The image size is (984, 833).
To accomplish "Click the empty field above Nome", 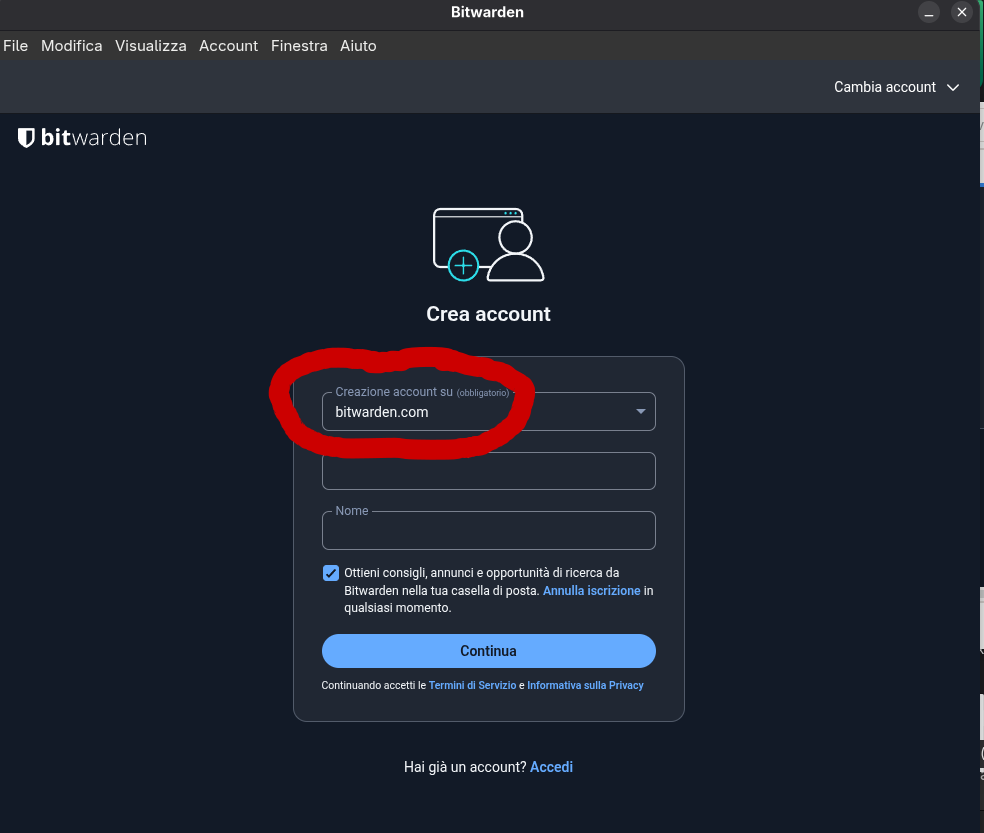I will [x=488, y=472].
